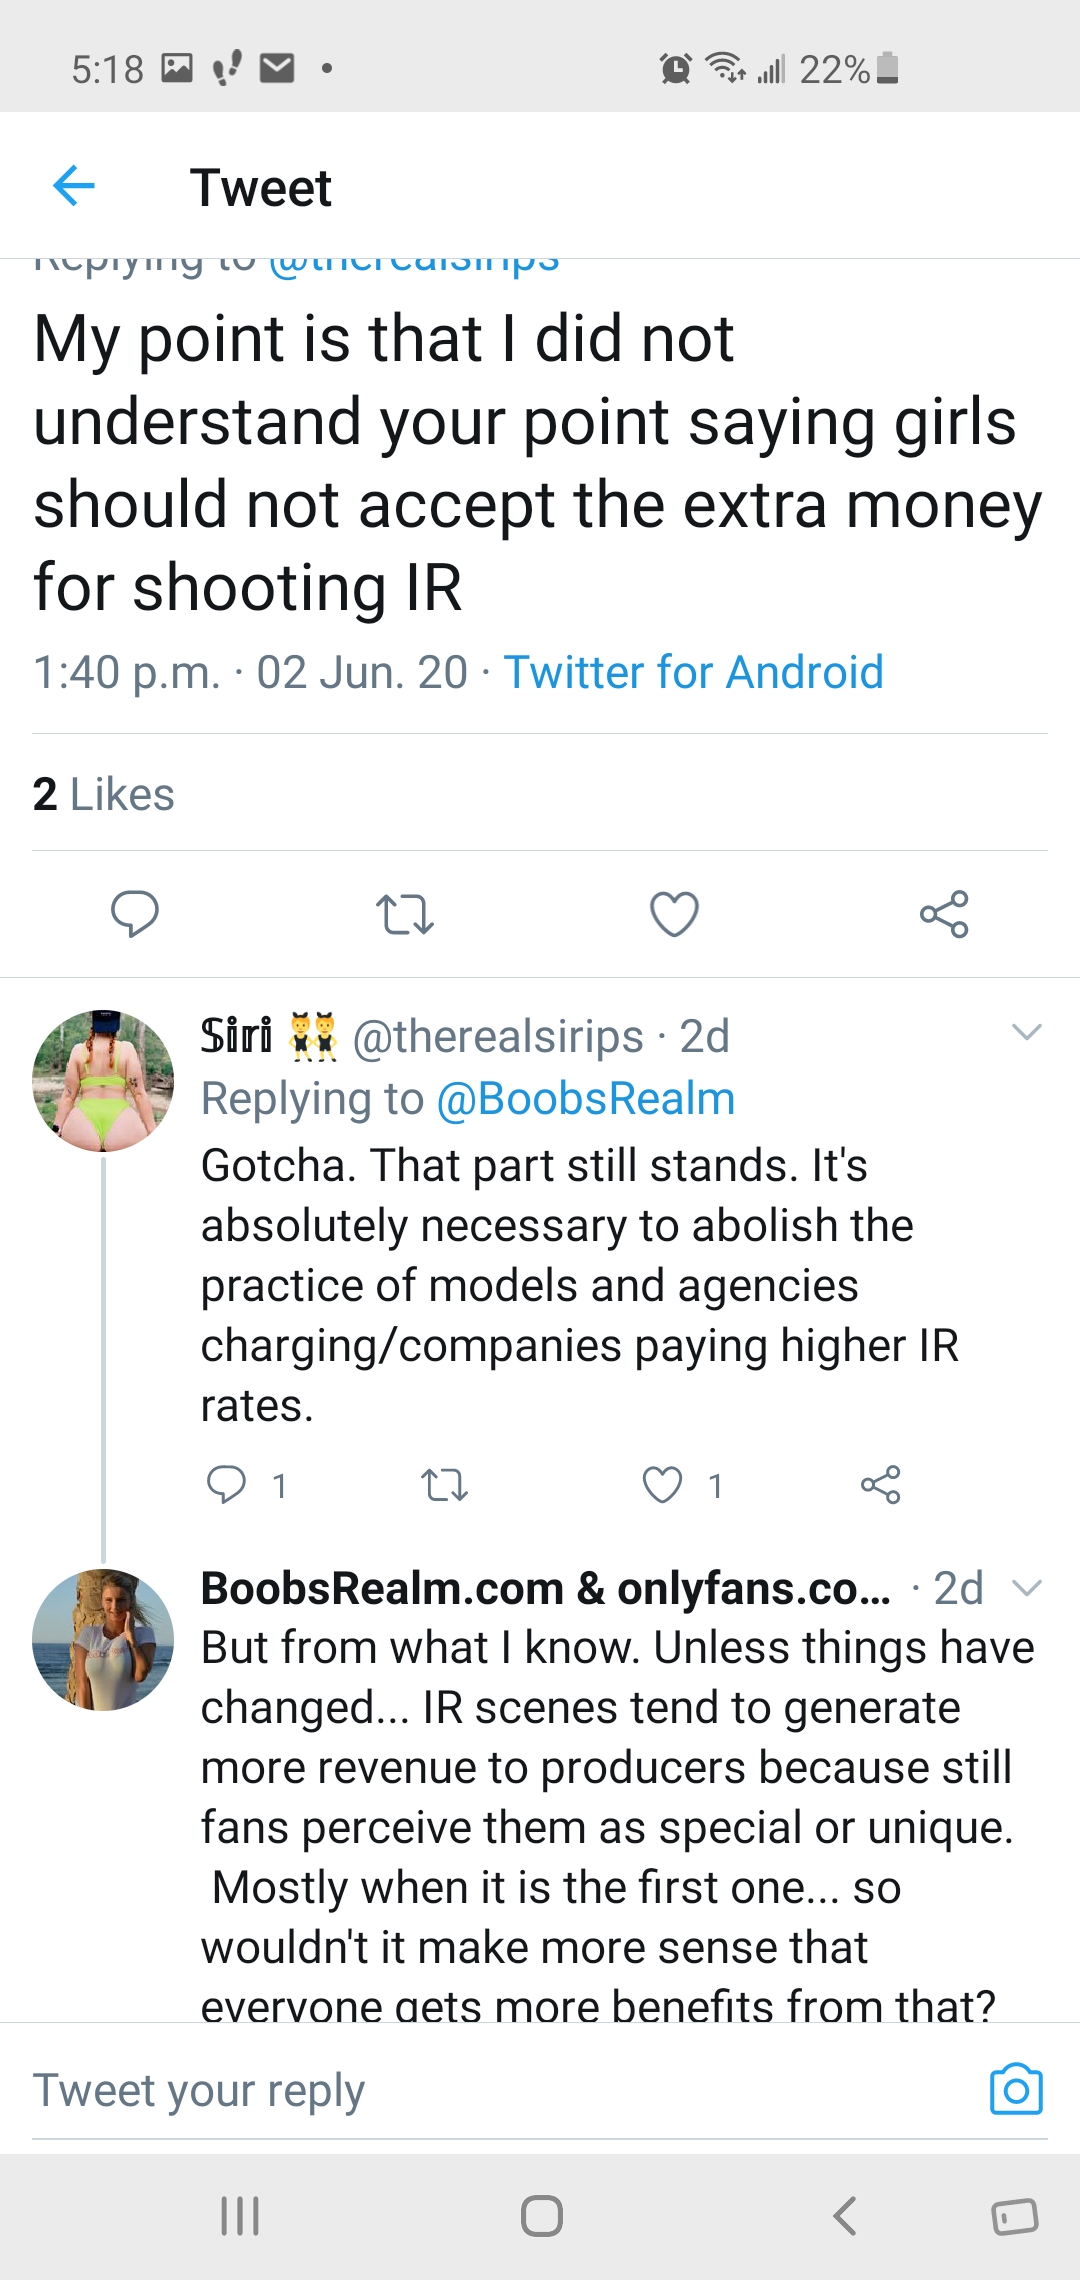Reply to the main tweet
The width and height of the screenshot is (1080, 2280).
(134, 913)
